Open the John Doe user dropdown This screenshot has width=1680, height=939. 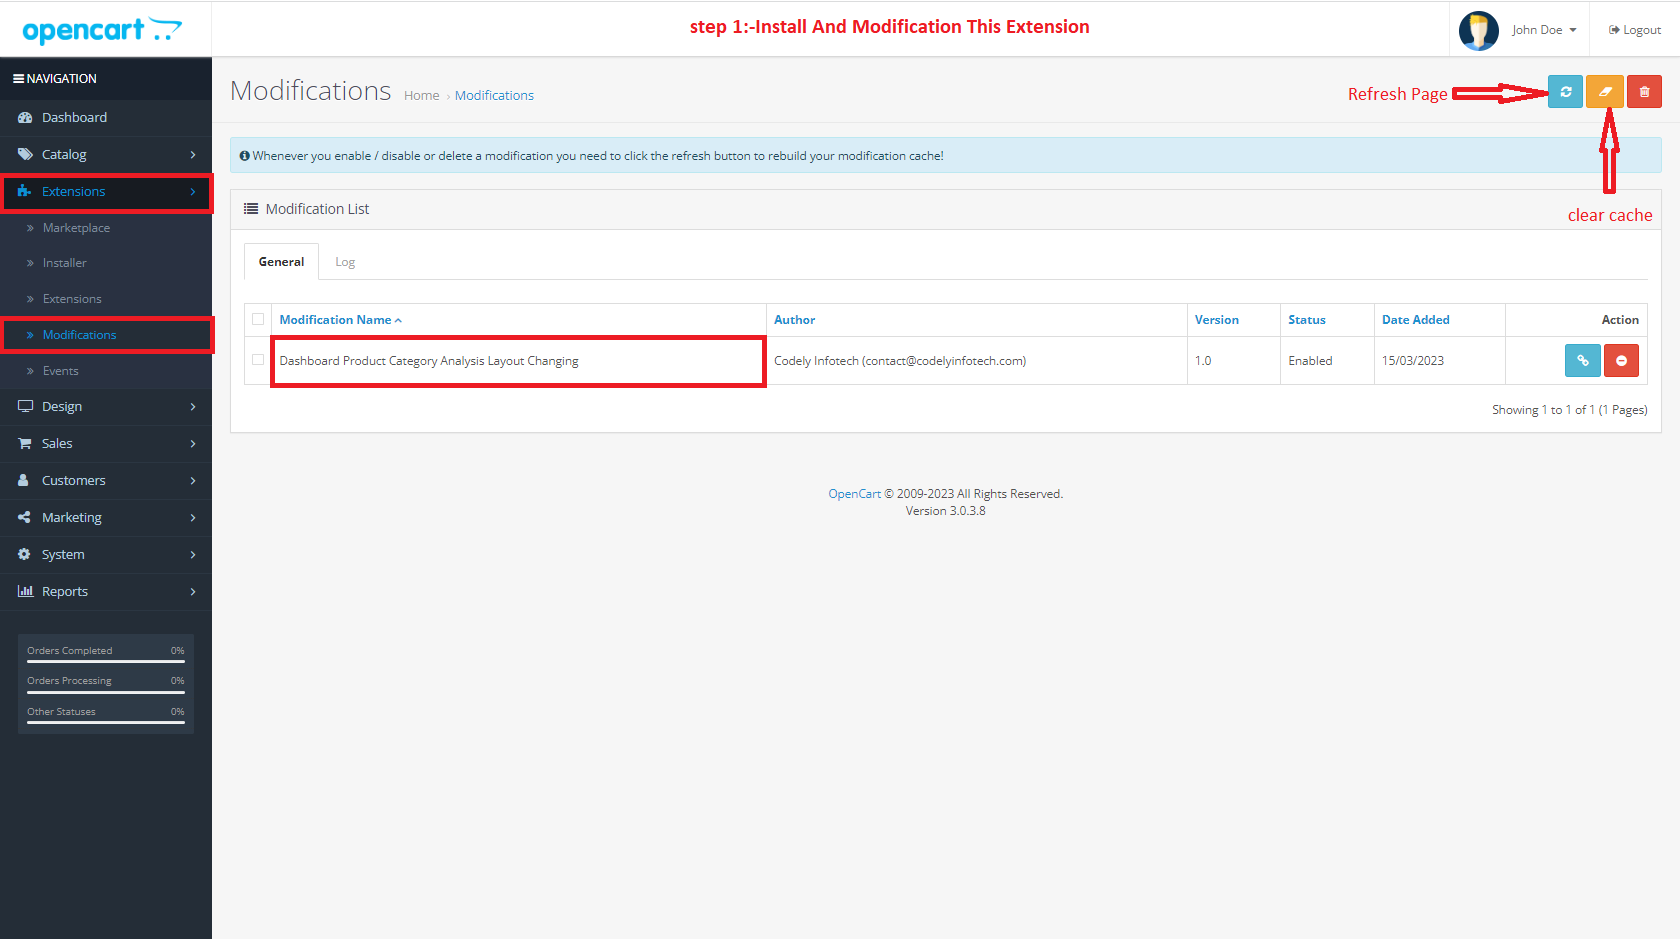point(1544,30)
